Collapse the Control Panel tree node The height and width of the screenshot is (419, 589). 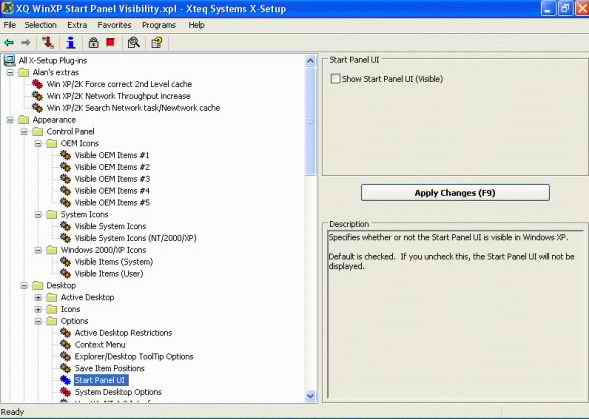(24, 132)
